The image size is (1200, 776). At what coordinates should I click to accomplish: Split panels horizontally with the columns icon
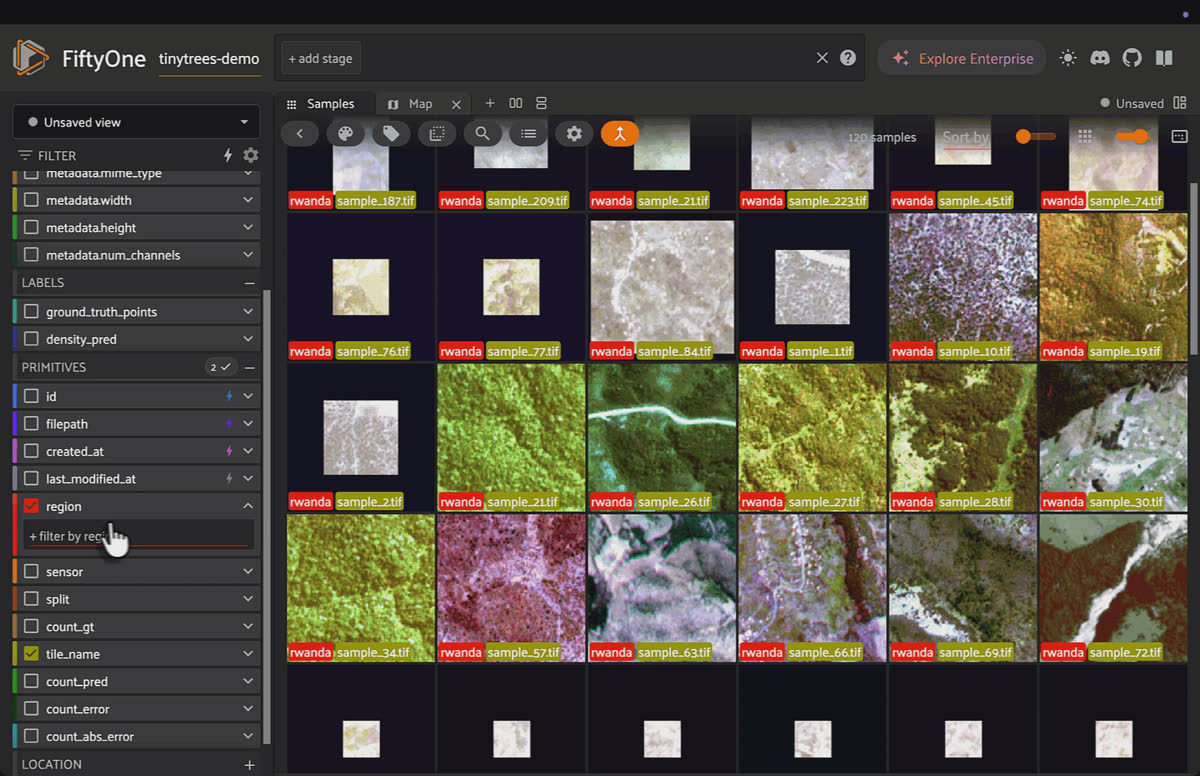pyautogui.click(x=516, y=103)
